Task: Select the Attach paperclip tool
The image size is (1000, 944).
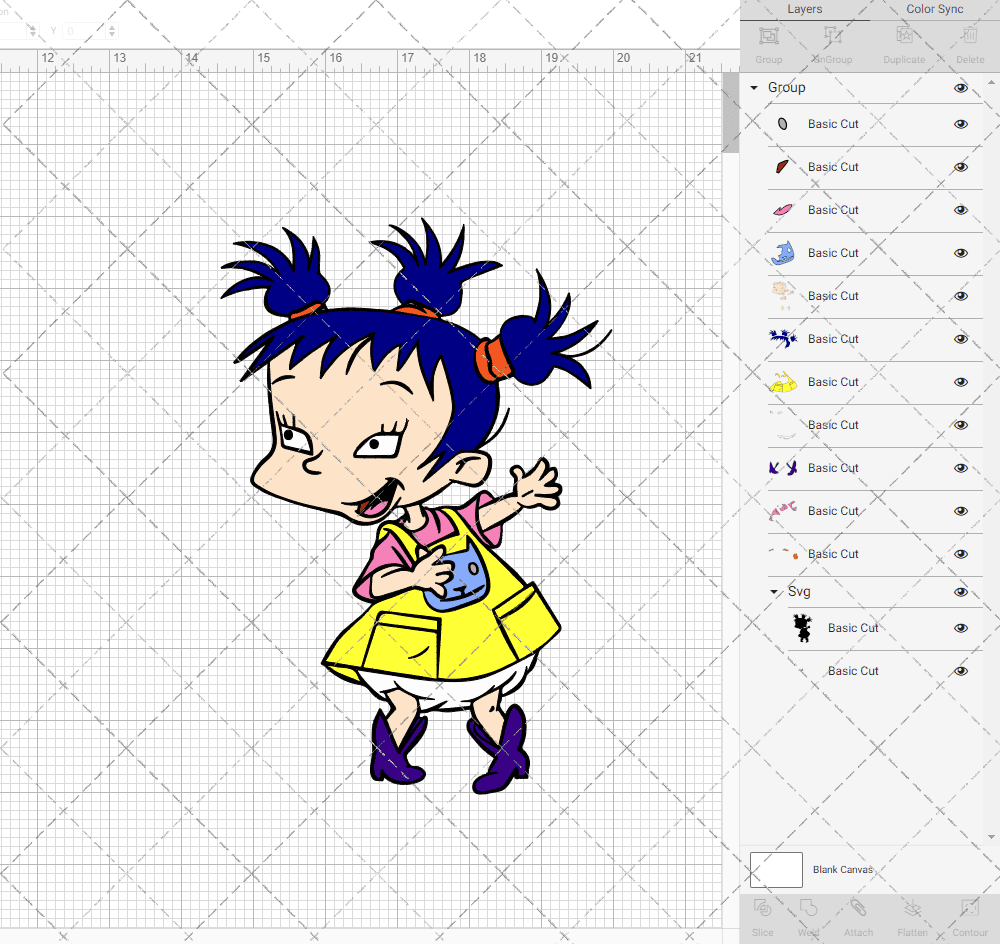Action: (x=858, y=908)
